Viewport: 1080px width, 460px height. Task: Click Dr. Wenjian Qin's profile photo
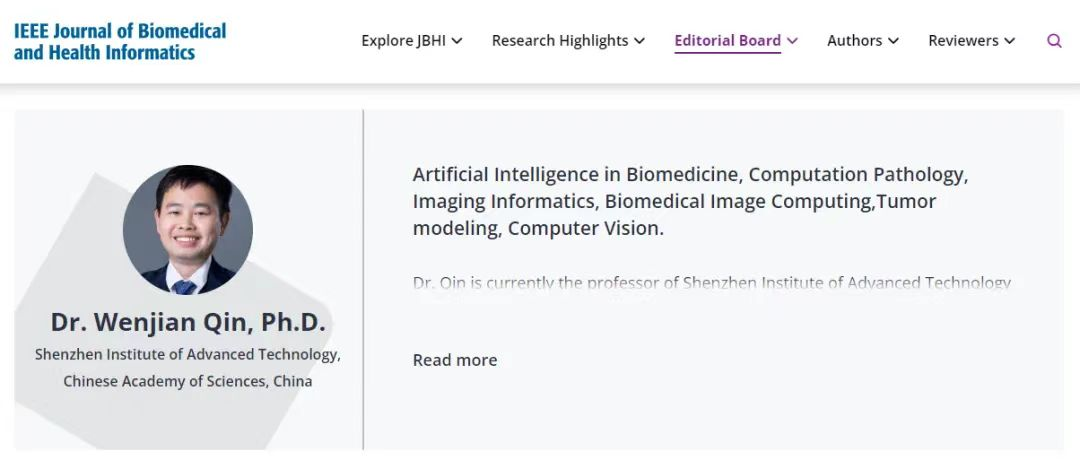tap(188, 230)
